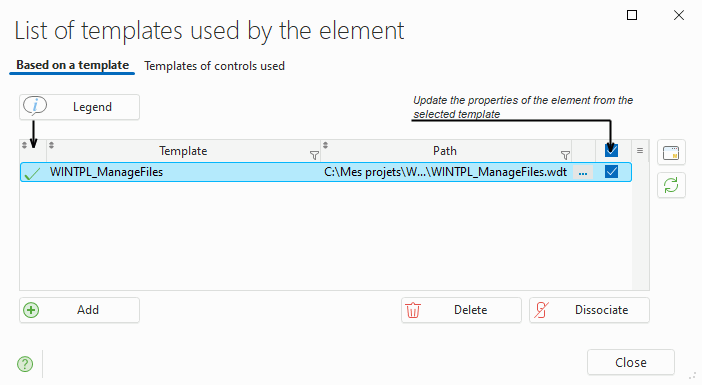Viewport: 702px width, 385px height.
Task: Click the green check status of WINTPL_ManageFiles
Action: [x=32, y=173]
